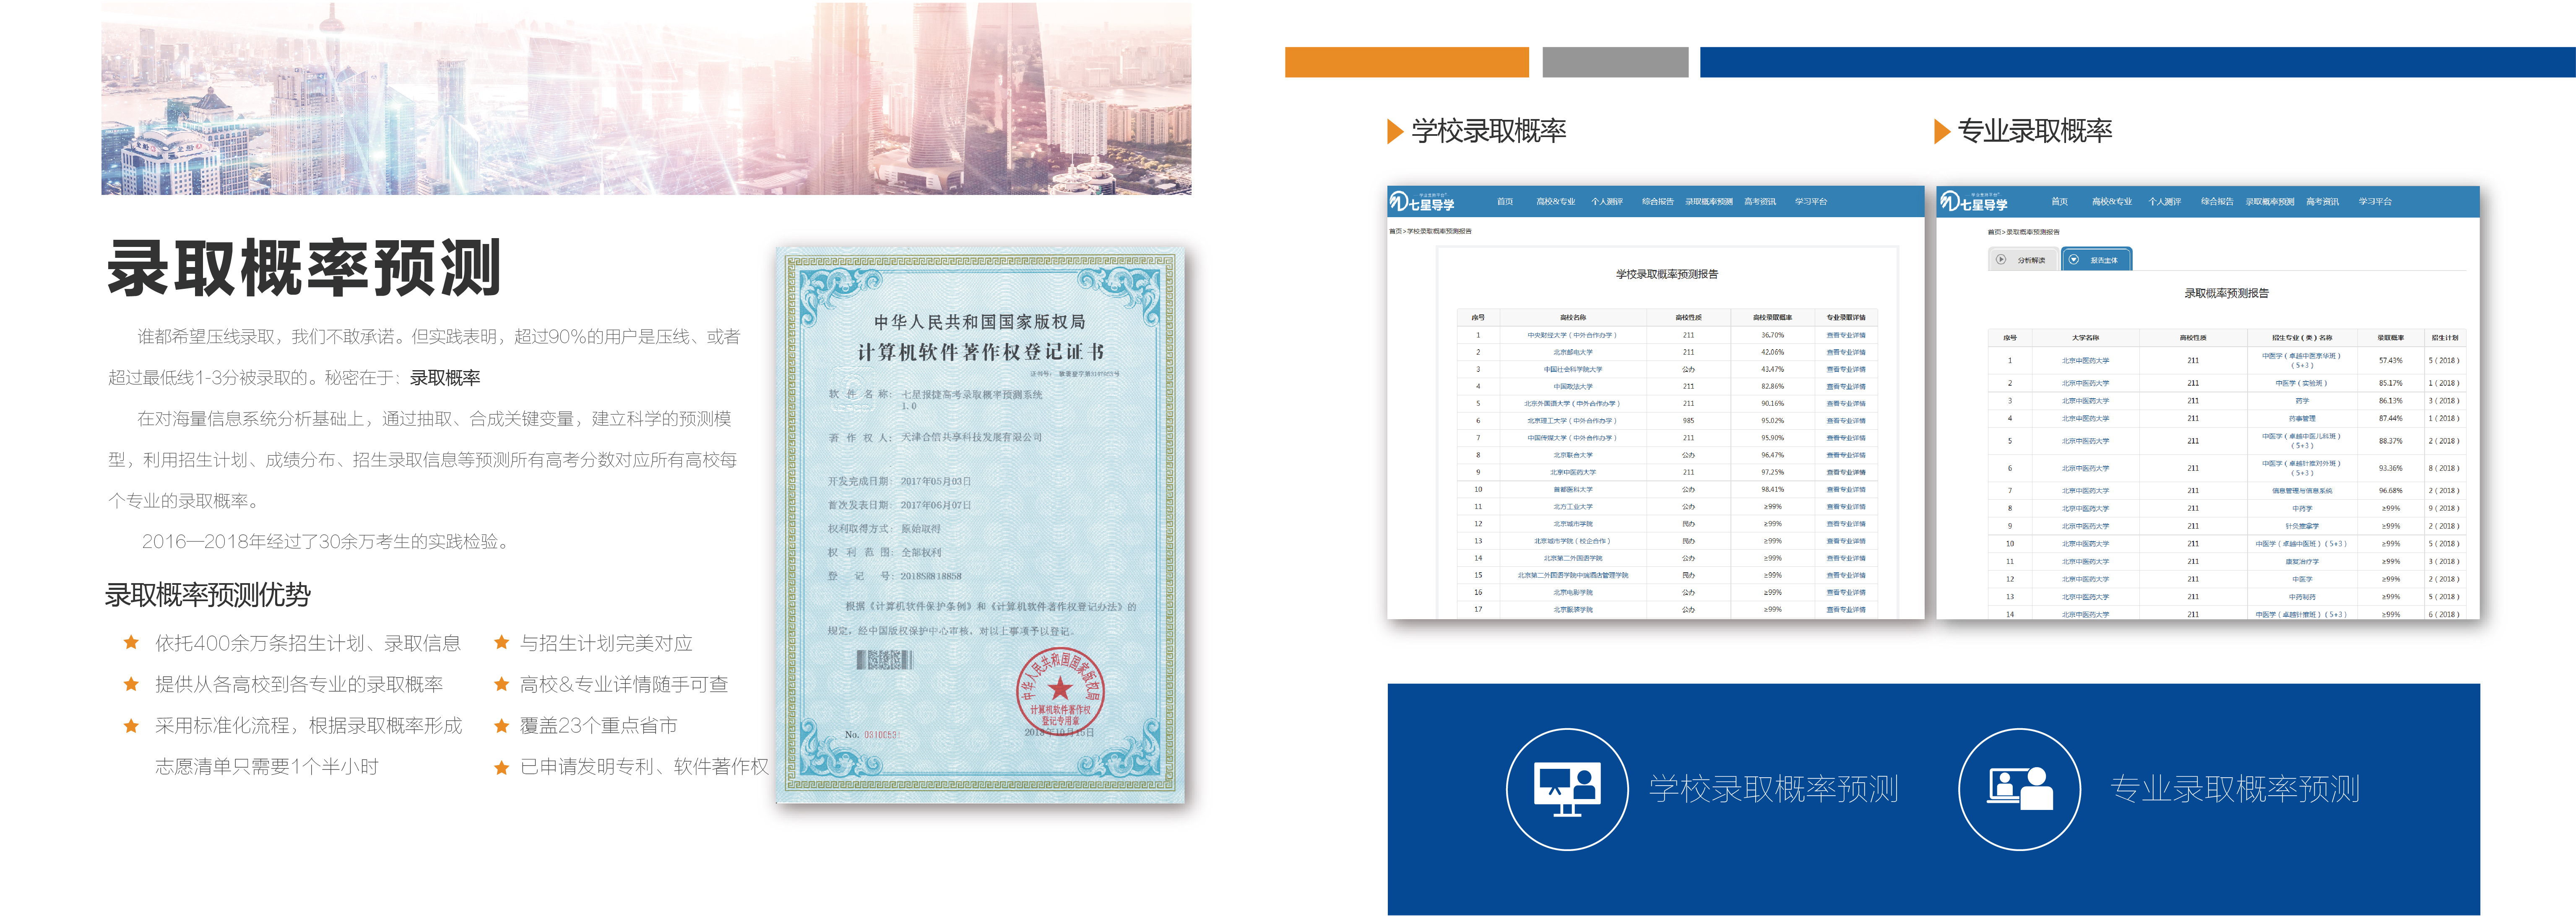Open 中央财经大学（中外合作办学）link
This screenshot has width=2576, height=916.
pyautogui.click(x=1571, y=336)
